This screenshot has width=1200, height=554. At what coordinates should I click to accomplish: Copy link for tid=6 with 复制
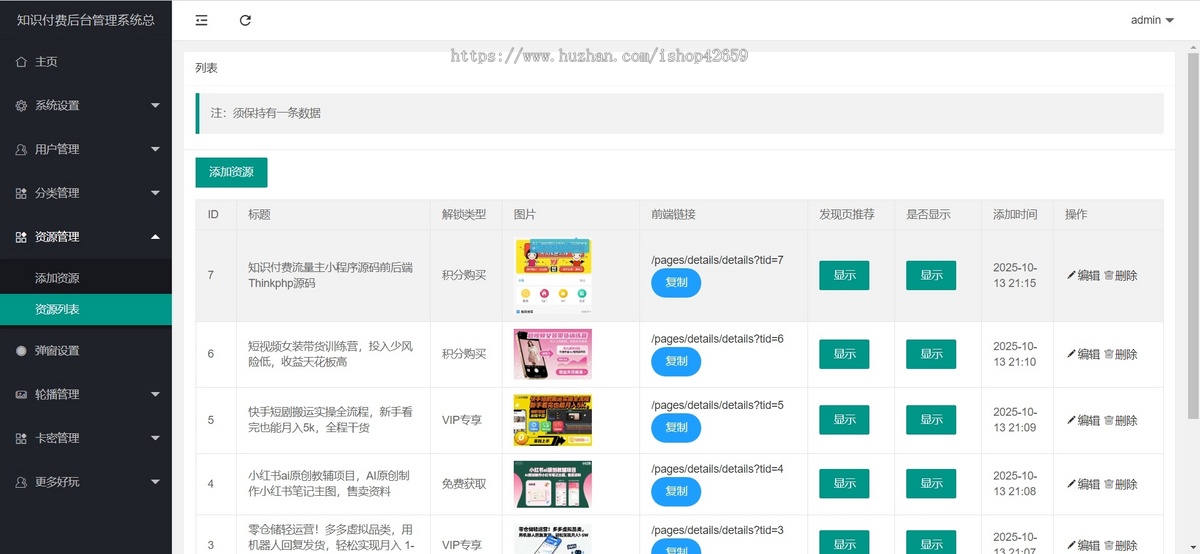tap(676, 361)
